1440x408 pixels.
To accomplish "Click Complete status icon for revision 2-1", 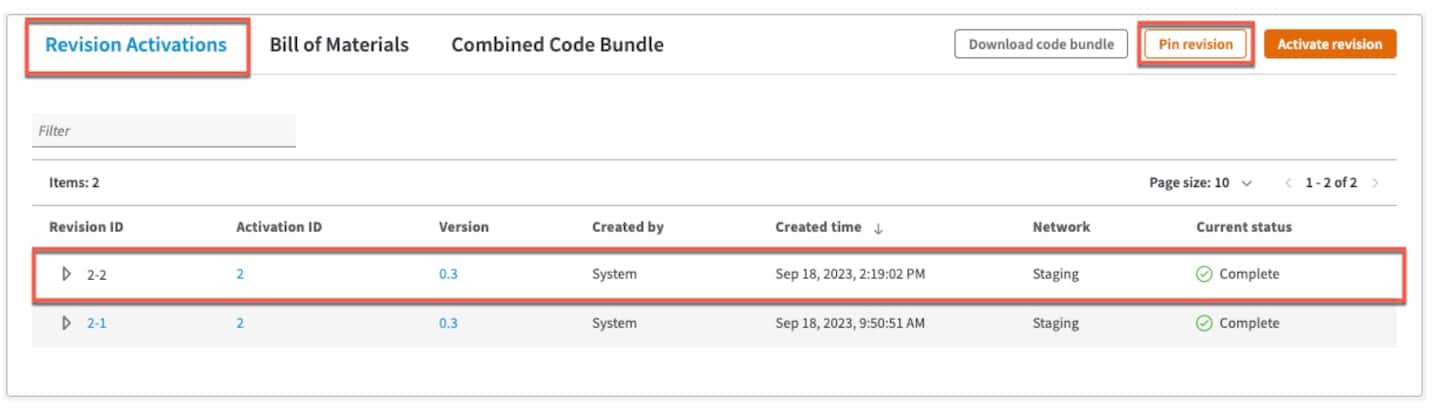I will [x=1204, y=323].
